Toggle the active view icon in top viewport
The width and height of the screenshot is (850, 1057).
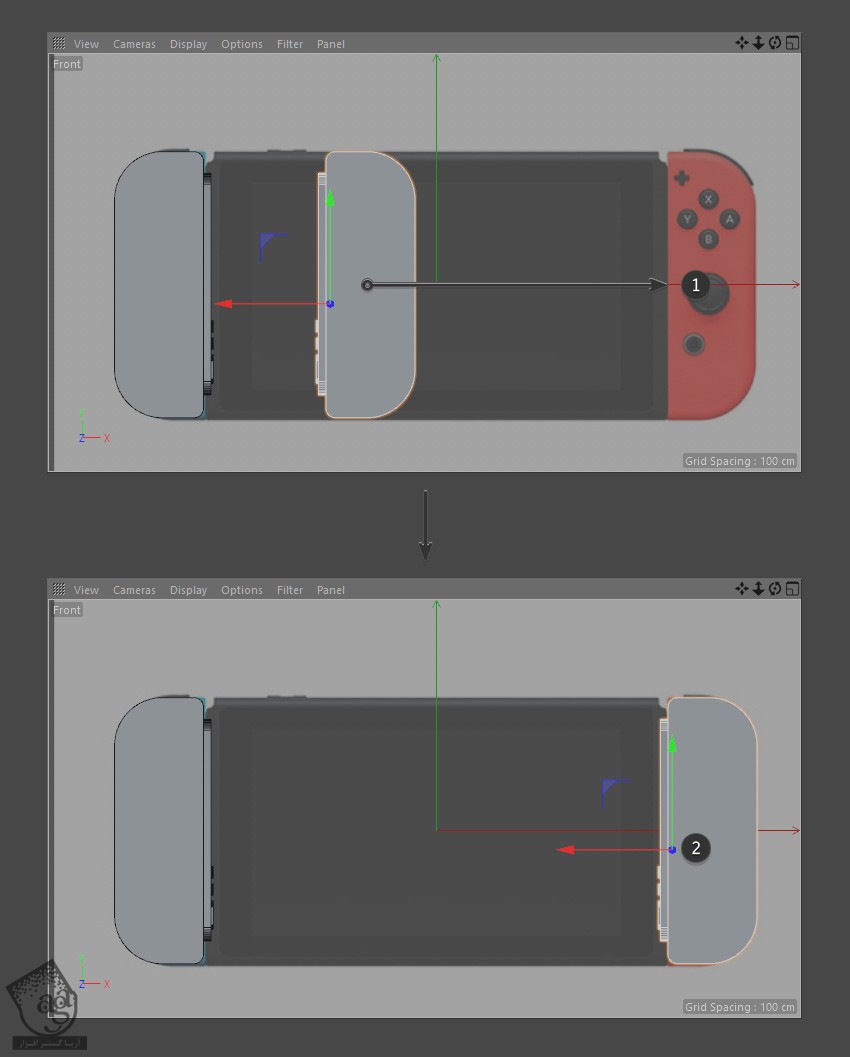coord(792,43)
